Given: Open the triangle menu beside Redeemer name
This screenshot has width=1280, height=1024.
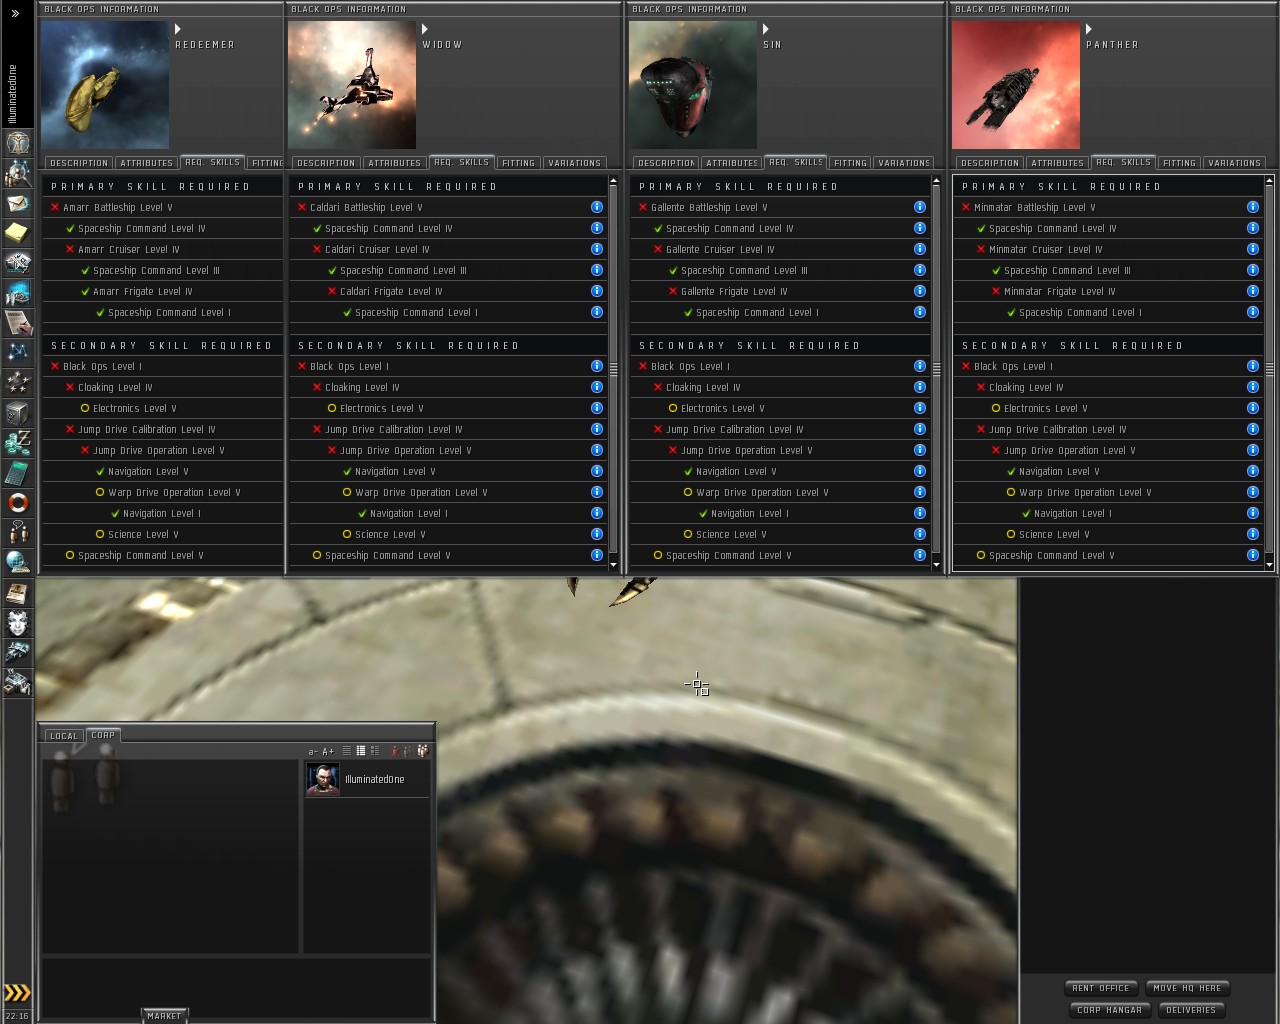Looking at the screenshot, I should tap(179, 30).
